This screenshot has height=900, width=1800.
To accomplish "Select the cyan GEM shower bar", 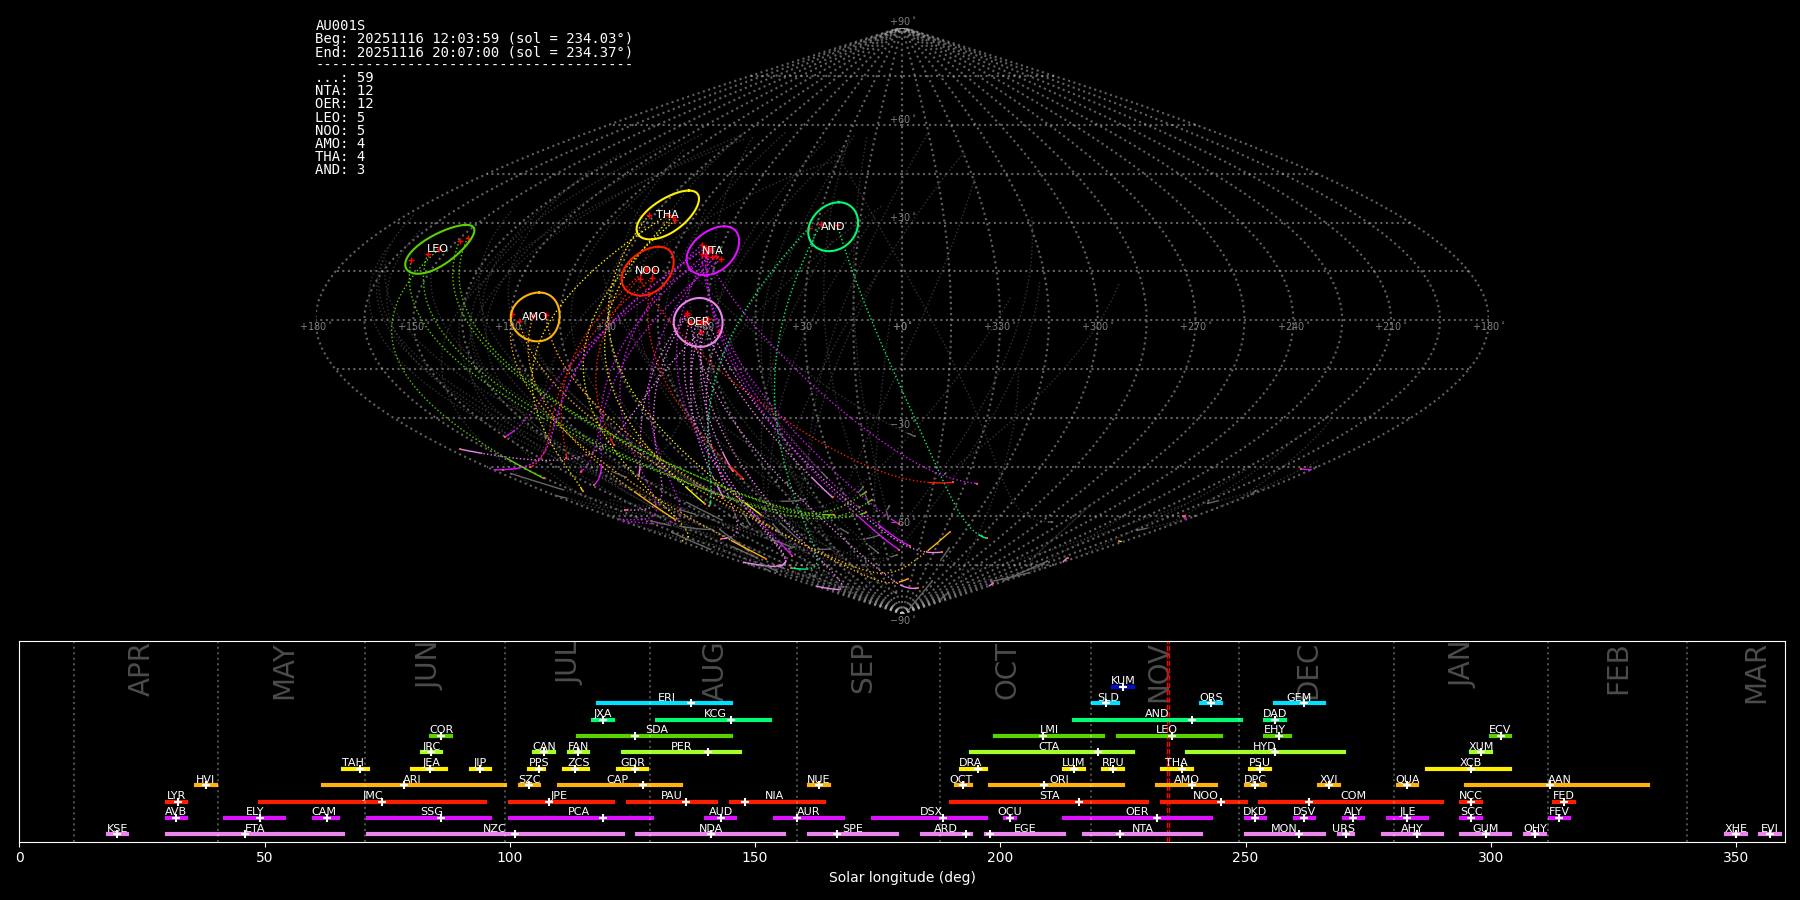I will tap(1299, 703).
